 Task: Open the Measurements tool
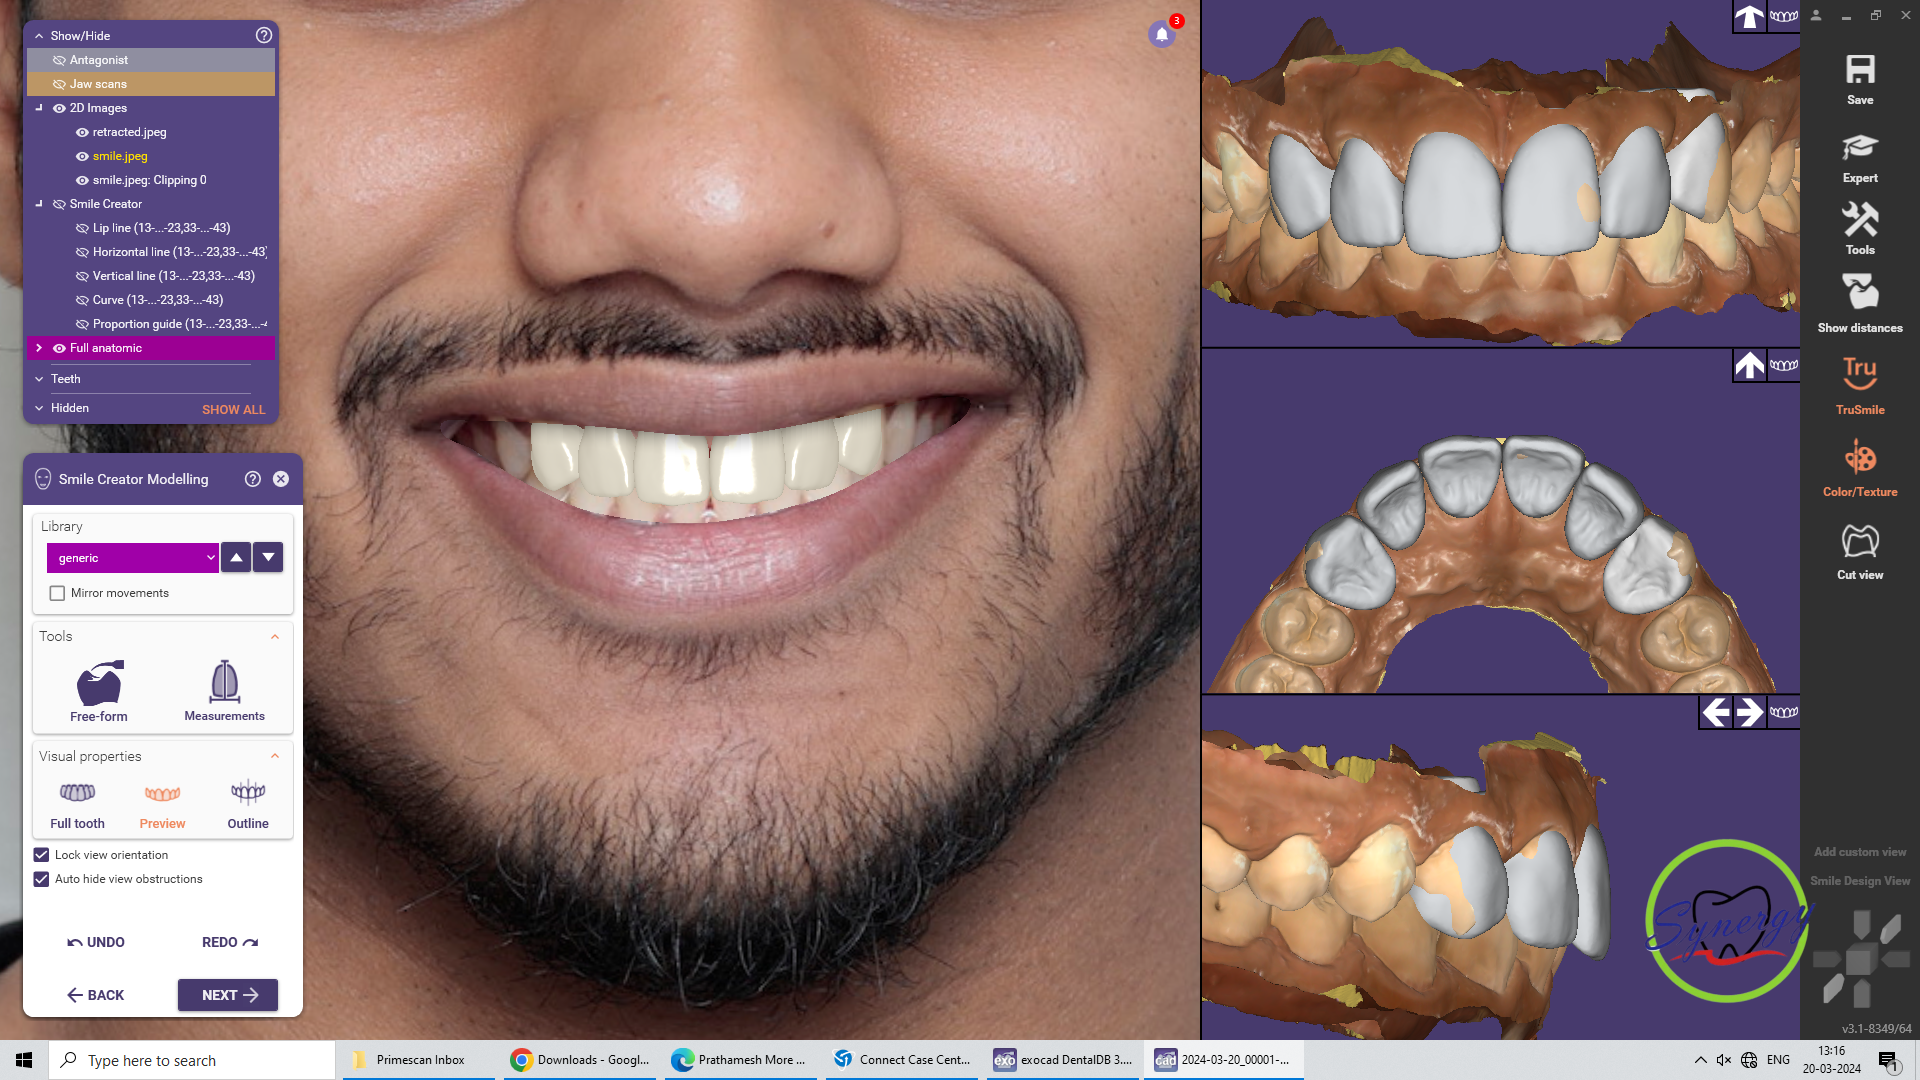pyautogui.click(x=224, y=691)
